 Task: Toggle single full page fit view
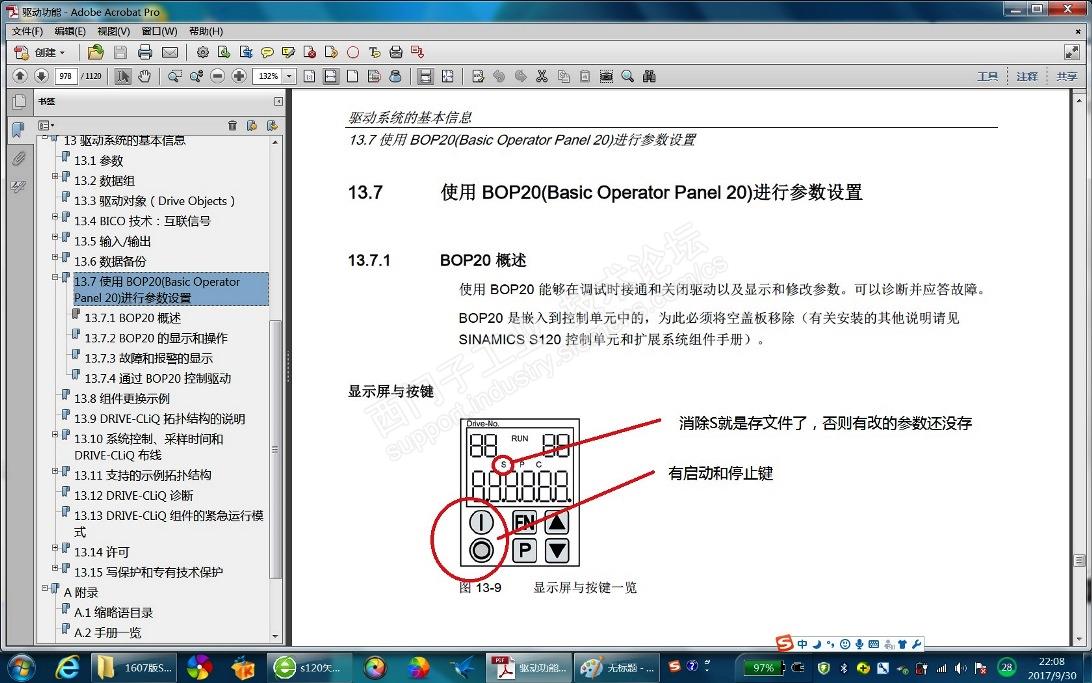352,76
